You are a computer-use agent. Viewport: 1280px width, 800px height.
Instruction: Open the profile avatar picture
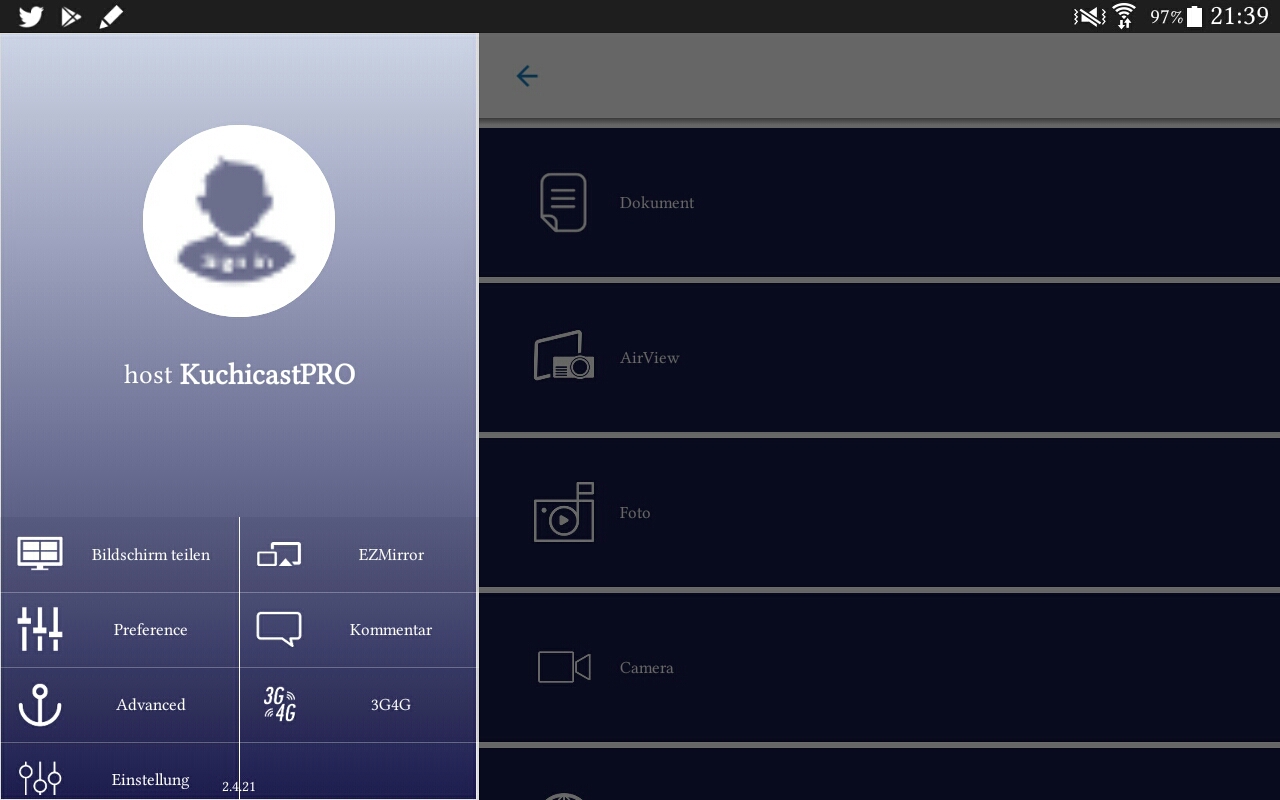(x=239, y=221)
